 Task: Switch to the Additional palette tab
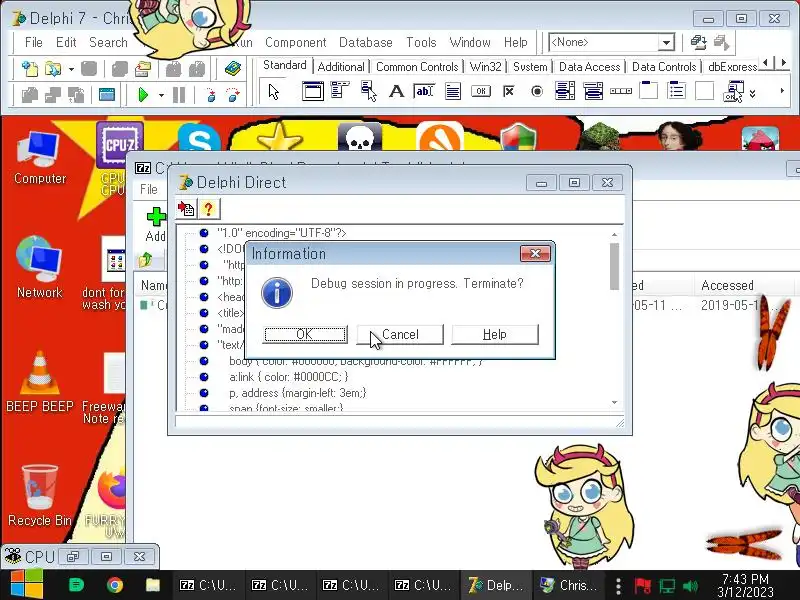pos(341,67)
